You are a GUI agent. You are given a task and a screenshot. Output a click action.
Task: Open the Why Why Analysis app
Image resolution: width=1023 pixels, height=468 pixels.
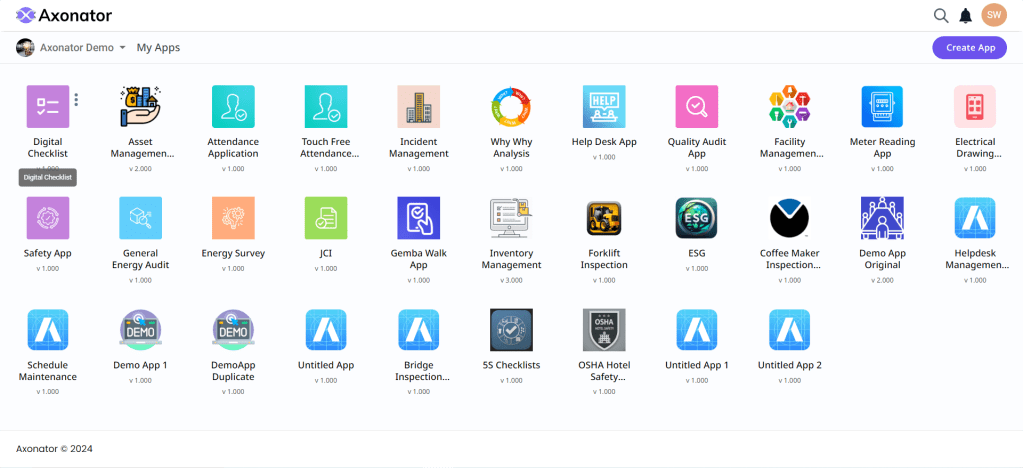click(x=511, y=106)
